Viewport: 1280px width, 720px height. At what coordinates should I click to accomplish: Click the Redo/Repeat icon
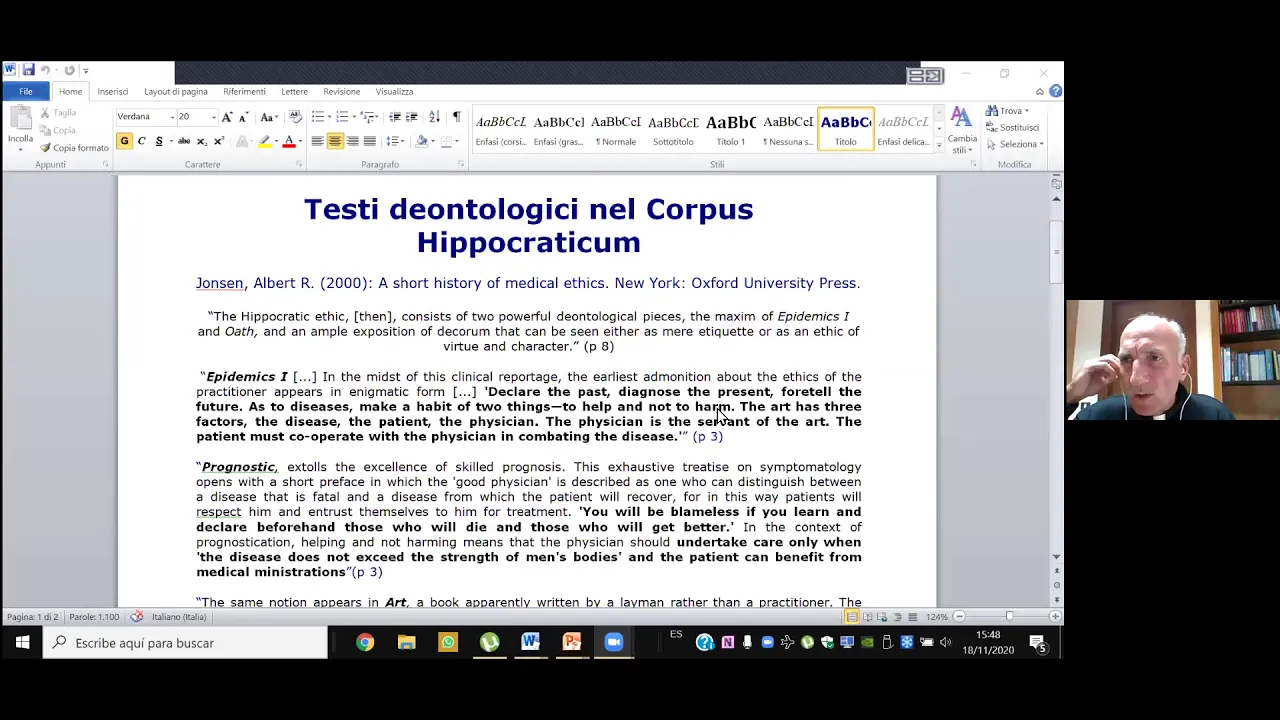(69, 70)
